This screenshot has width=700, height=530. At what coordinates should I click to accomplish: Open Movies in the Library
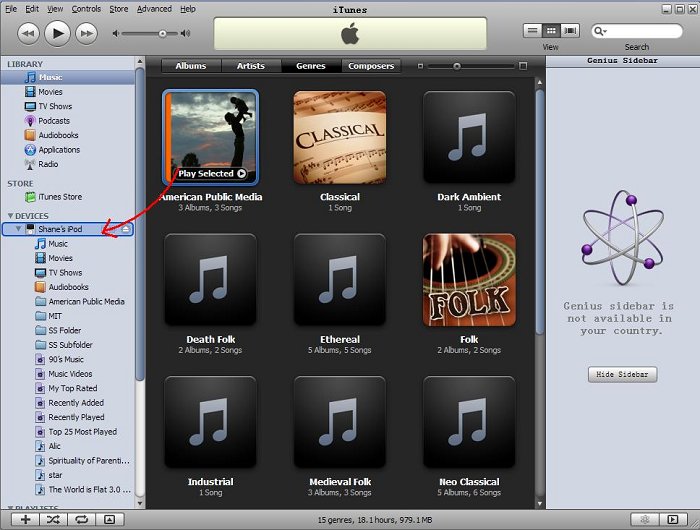pyautogui.click(x=68, y=92)
